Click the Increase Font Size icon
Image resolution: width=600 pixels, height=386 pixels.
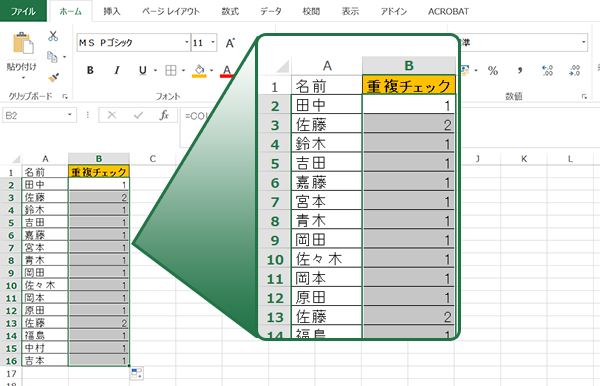(x=230, y=43)
